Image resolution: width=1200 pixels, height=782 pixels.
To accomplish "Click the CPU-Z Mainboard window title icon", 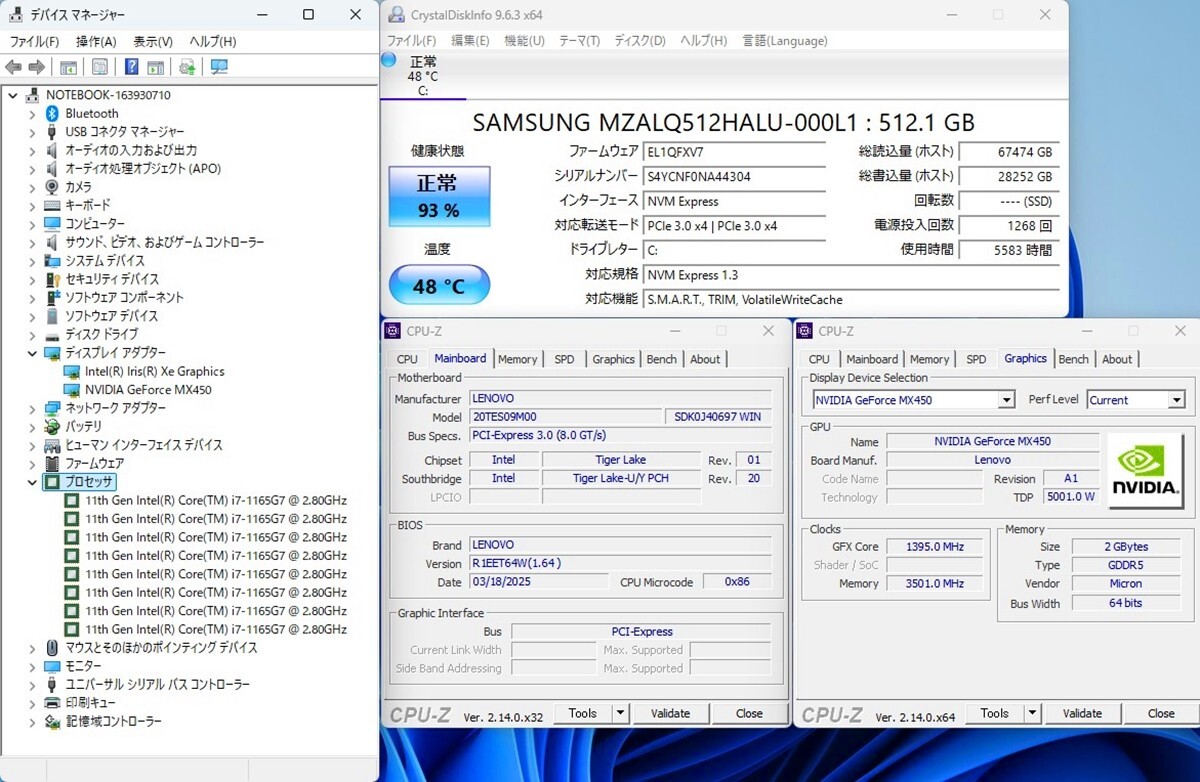I will pos(393,331).
